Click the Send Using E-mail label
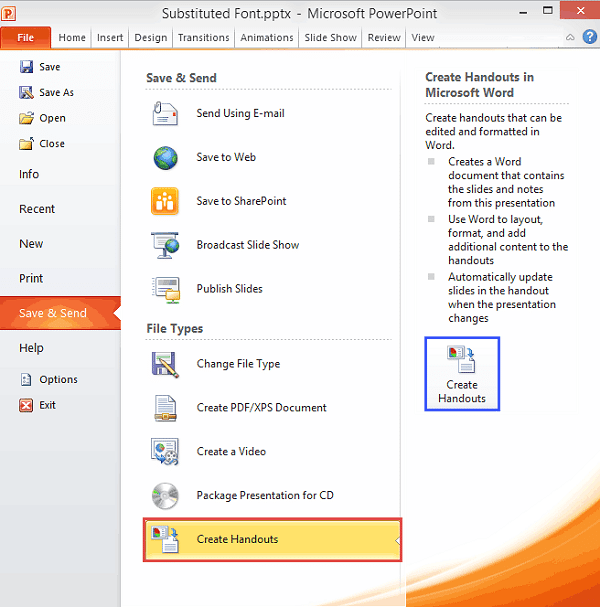Image resolution: width=600 pixels, height=607 pixels. coord(240,113)
